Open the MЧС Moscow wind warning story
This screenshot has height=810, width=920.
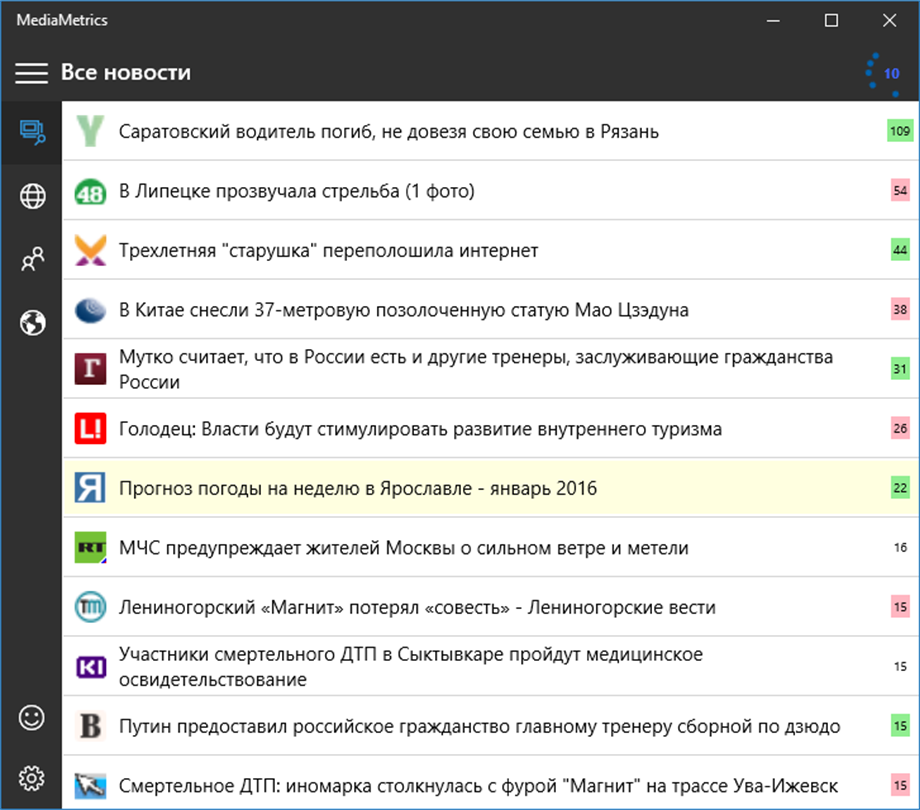(x=403, y=548)
